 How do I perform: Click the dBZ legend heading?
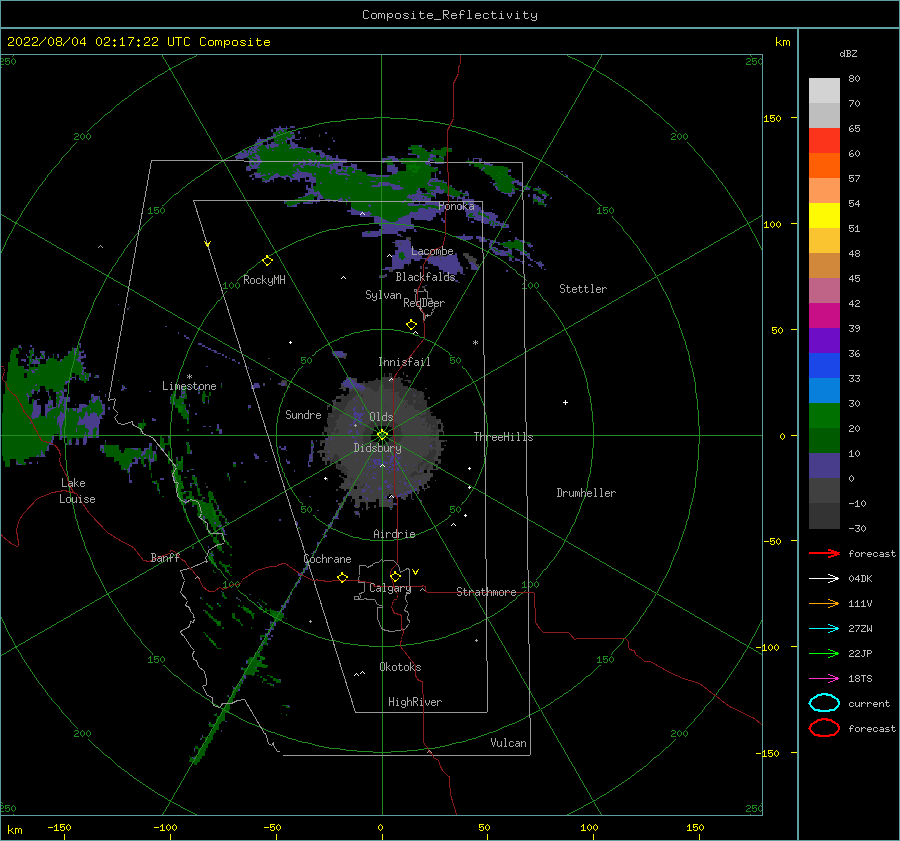pos(848,53)
